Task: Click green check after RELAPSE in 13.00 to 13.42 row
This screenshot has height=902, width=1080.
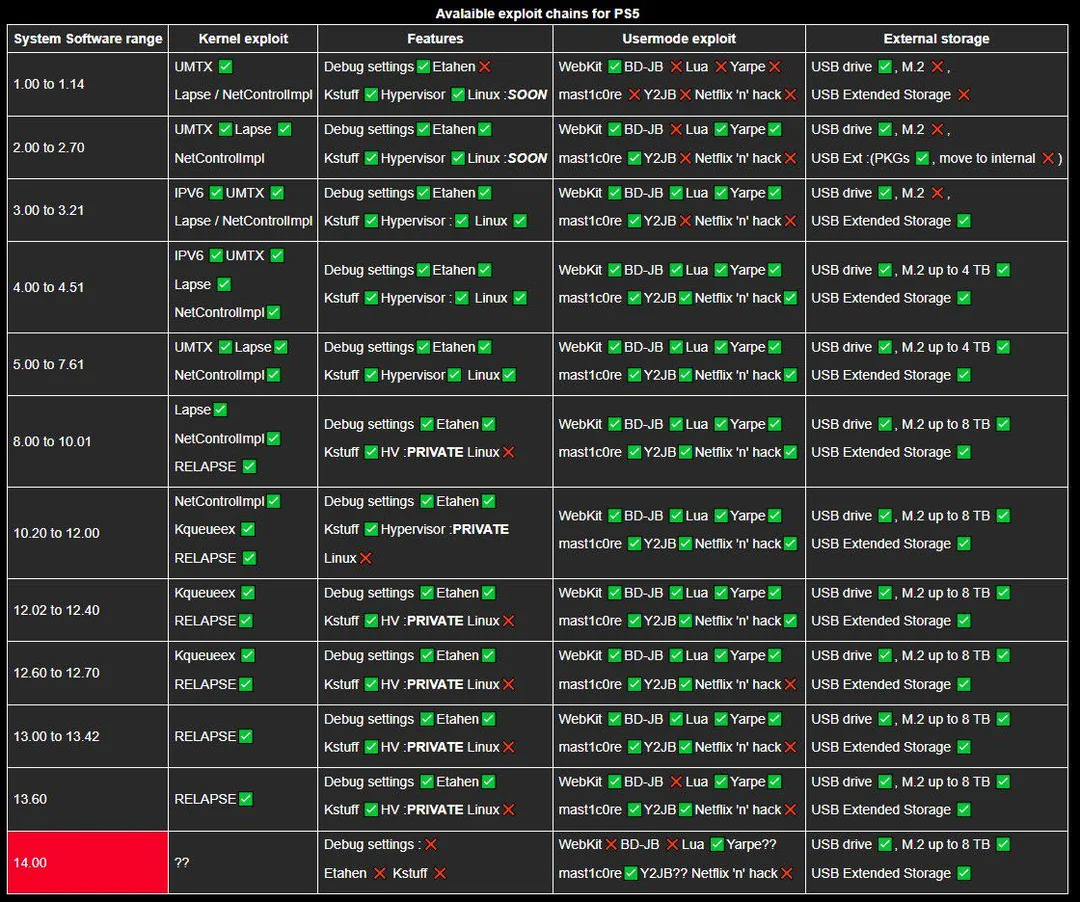Action: click(245, 737)
